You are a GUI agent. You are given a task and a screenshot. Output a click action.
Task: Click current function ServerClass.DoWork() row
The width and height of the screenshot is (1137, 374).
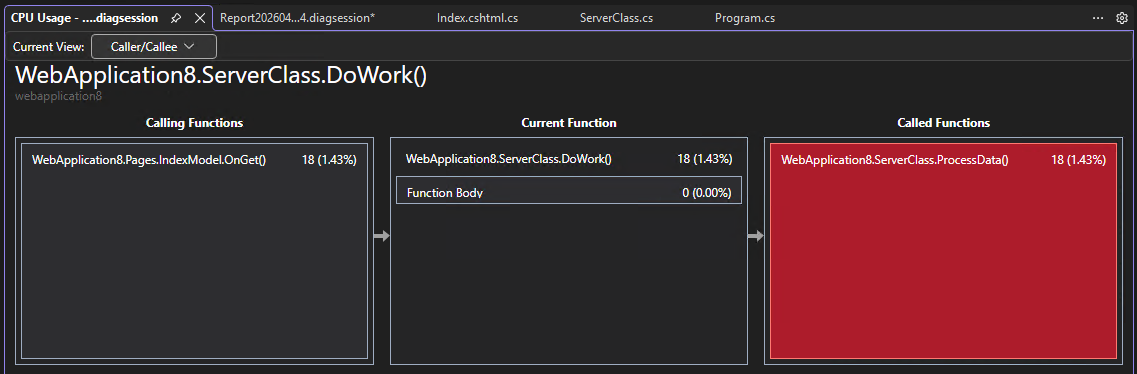coord(569,159)
